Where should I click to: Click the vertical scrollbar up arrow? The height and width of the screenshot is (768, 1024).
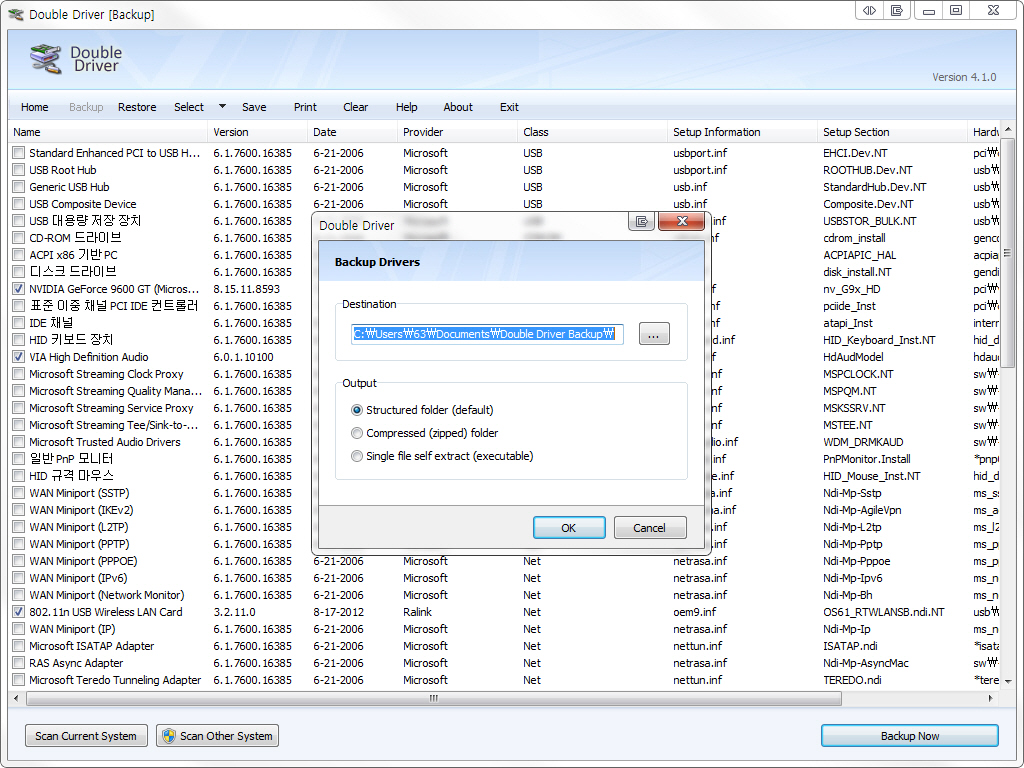(x=1008, y=129)
